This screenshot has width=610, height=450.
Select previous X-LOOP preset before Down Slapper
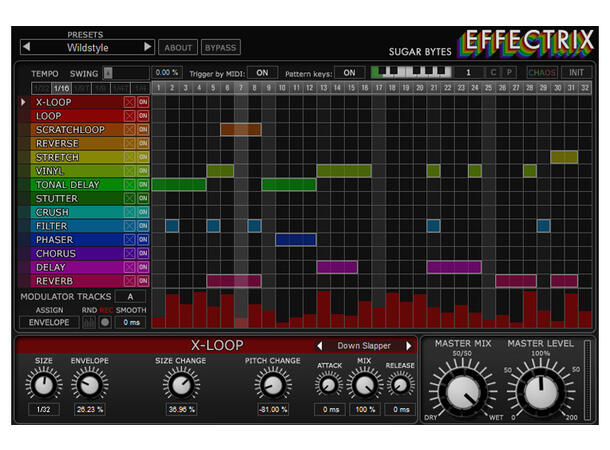pyautogui.click(x=319, y=346)
